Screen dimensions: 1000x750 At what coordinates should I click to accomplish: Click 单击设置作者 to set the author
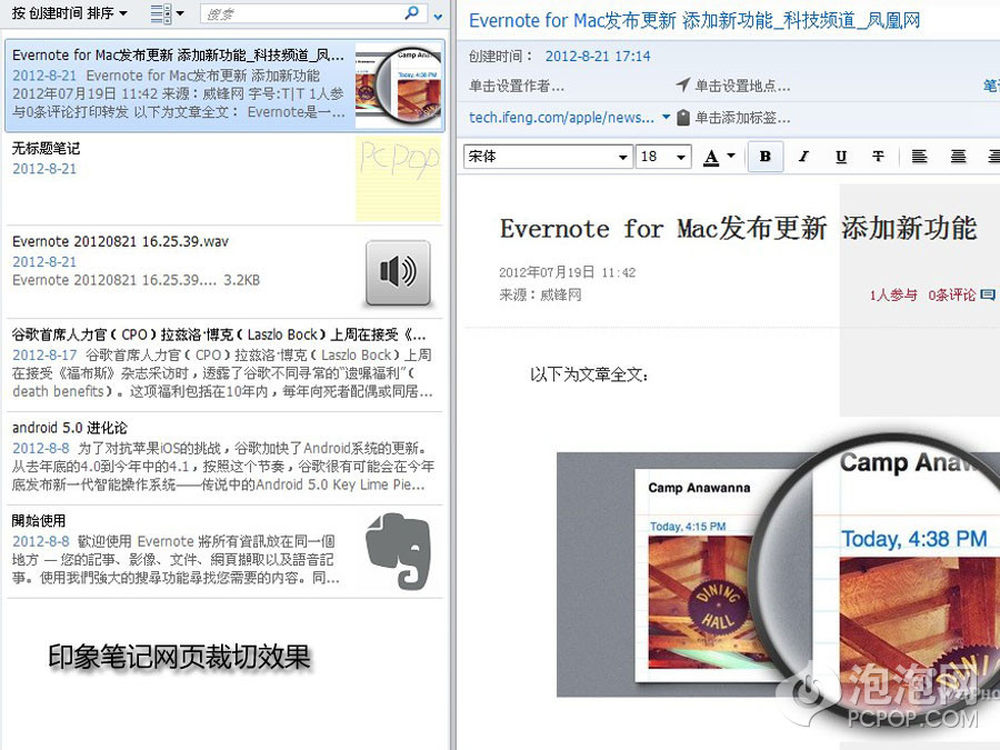tap(517, 86)
